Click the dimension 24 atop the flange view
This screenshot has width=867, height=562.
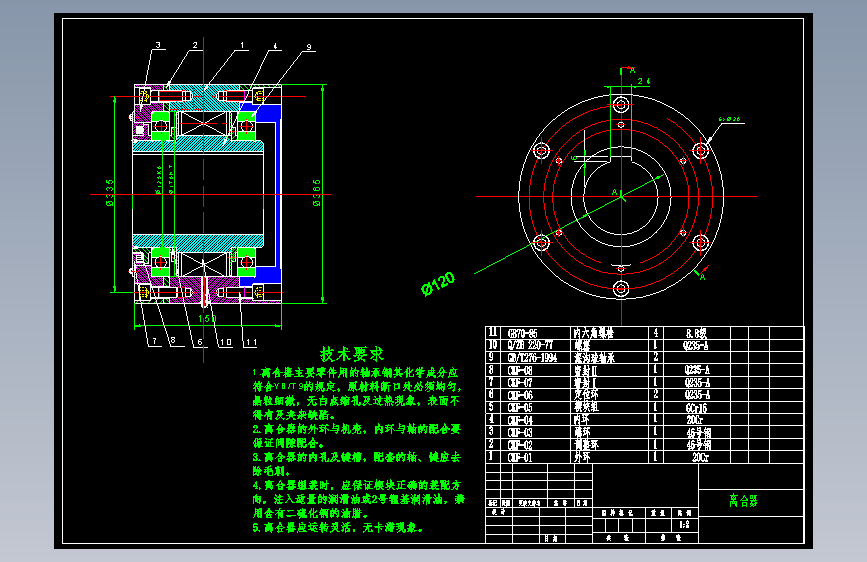(644, 81)
